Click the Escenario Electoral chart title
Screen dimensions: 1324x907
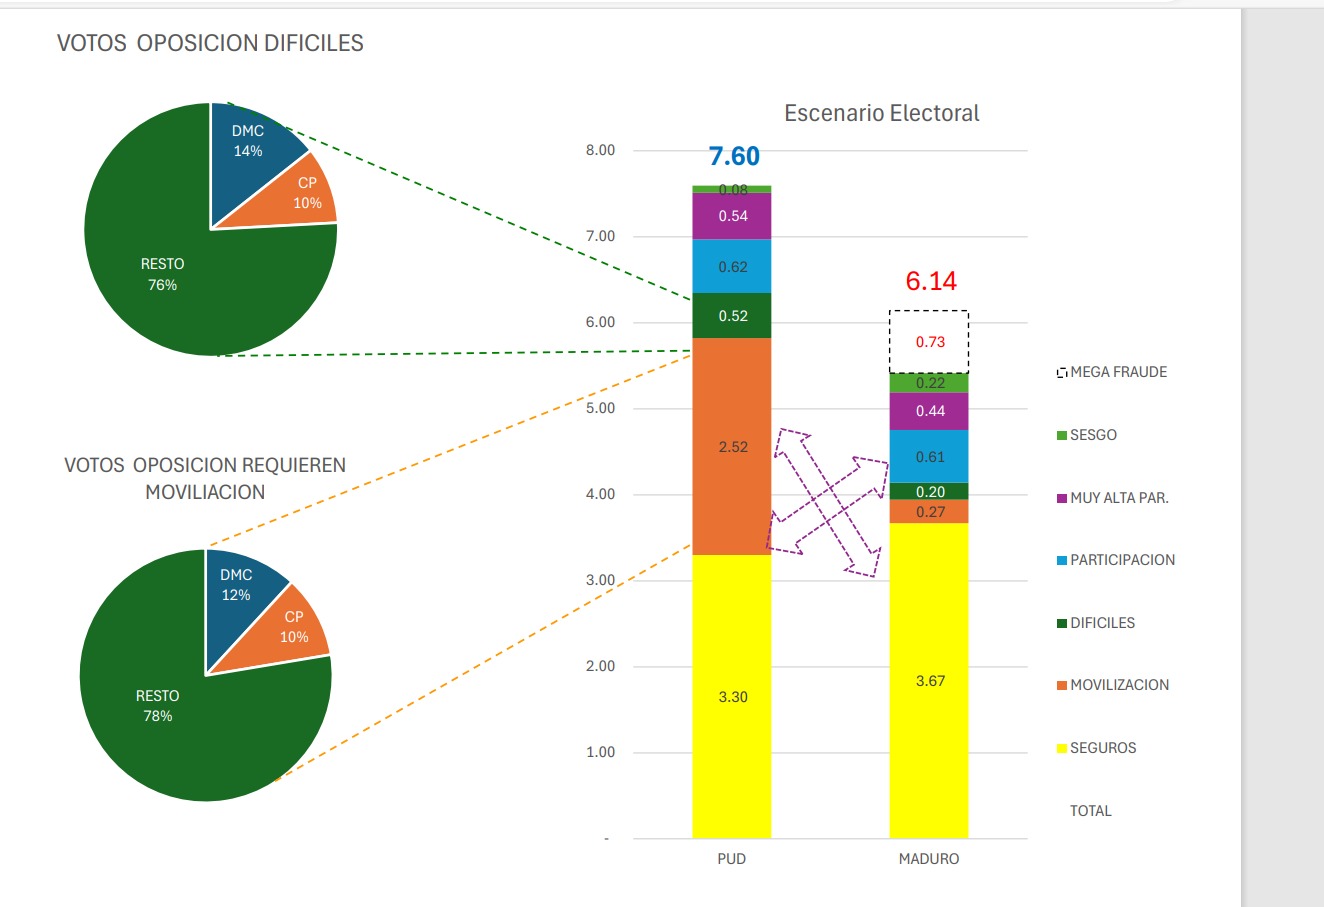881,113
